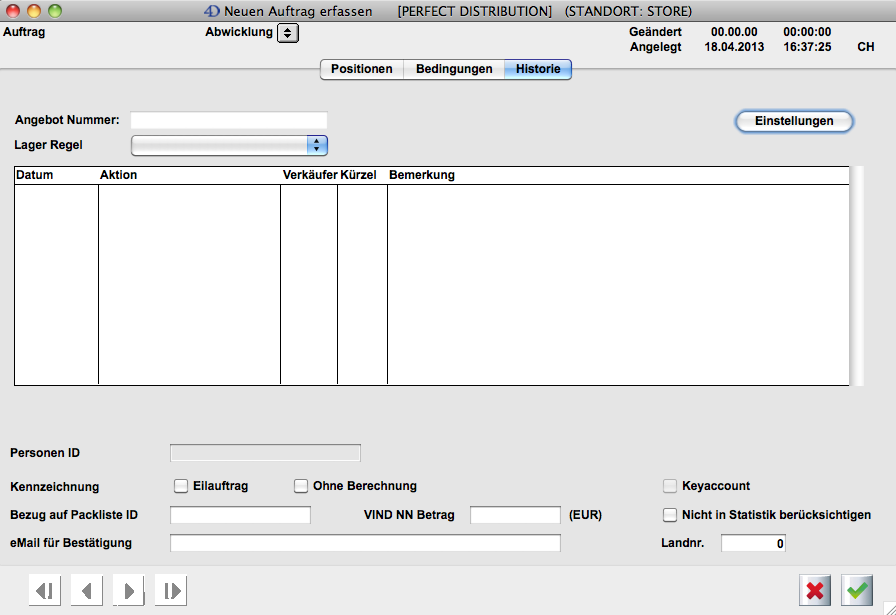Click the eMail für Bestätigung field
Image resolution: width=896 pixels, height=615 pixels.
(365, 543)
